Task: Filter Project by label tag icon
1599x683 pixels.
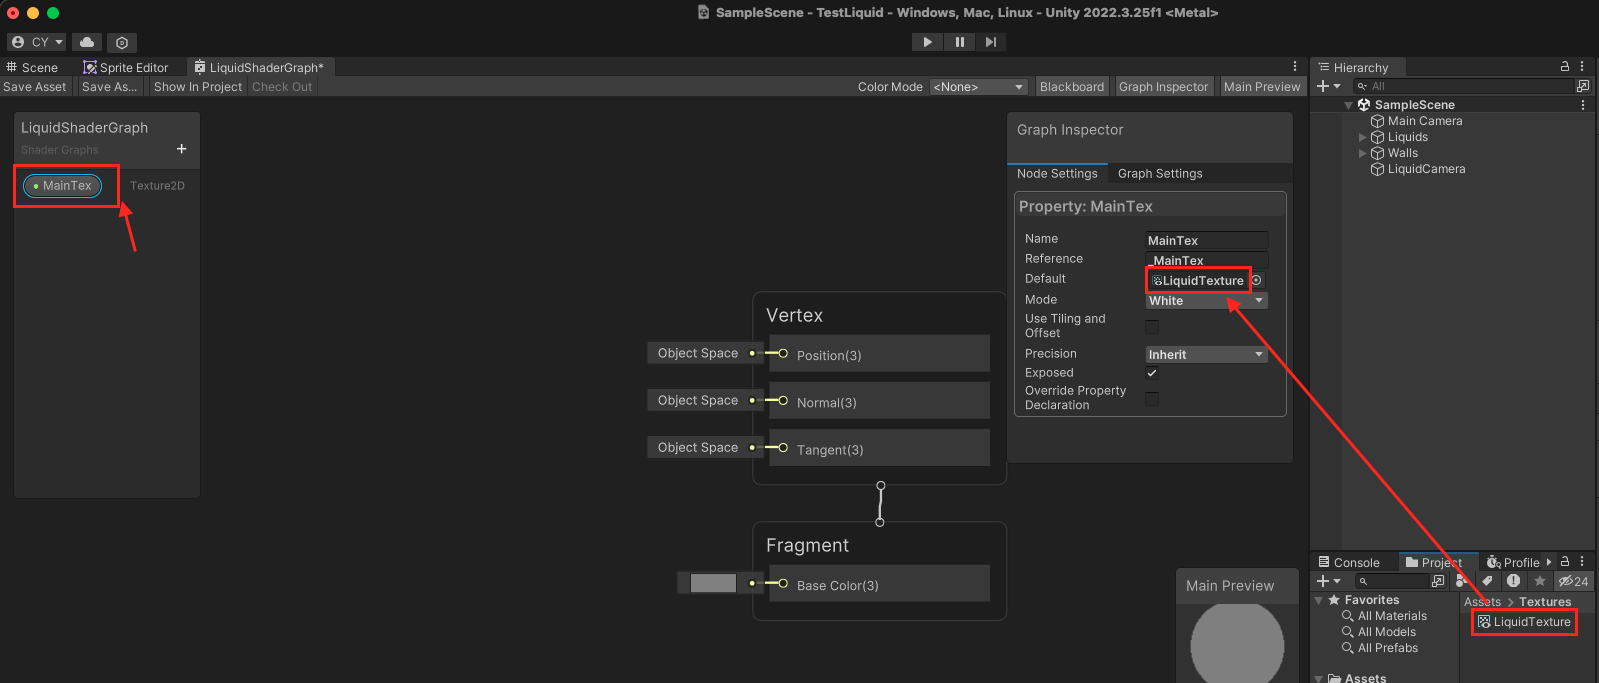Action: tap(1488, 581)
